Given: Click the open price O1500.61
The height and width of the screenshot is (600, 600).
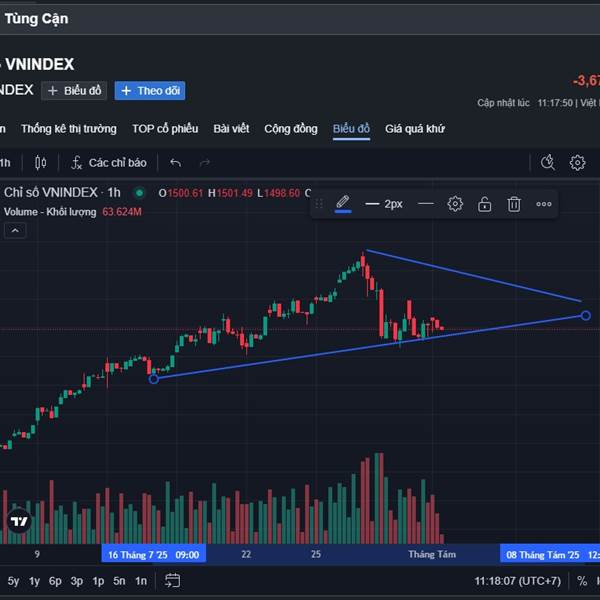Looking at the screenshot, I should (180, 193).
